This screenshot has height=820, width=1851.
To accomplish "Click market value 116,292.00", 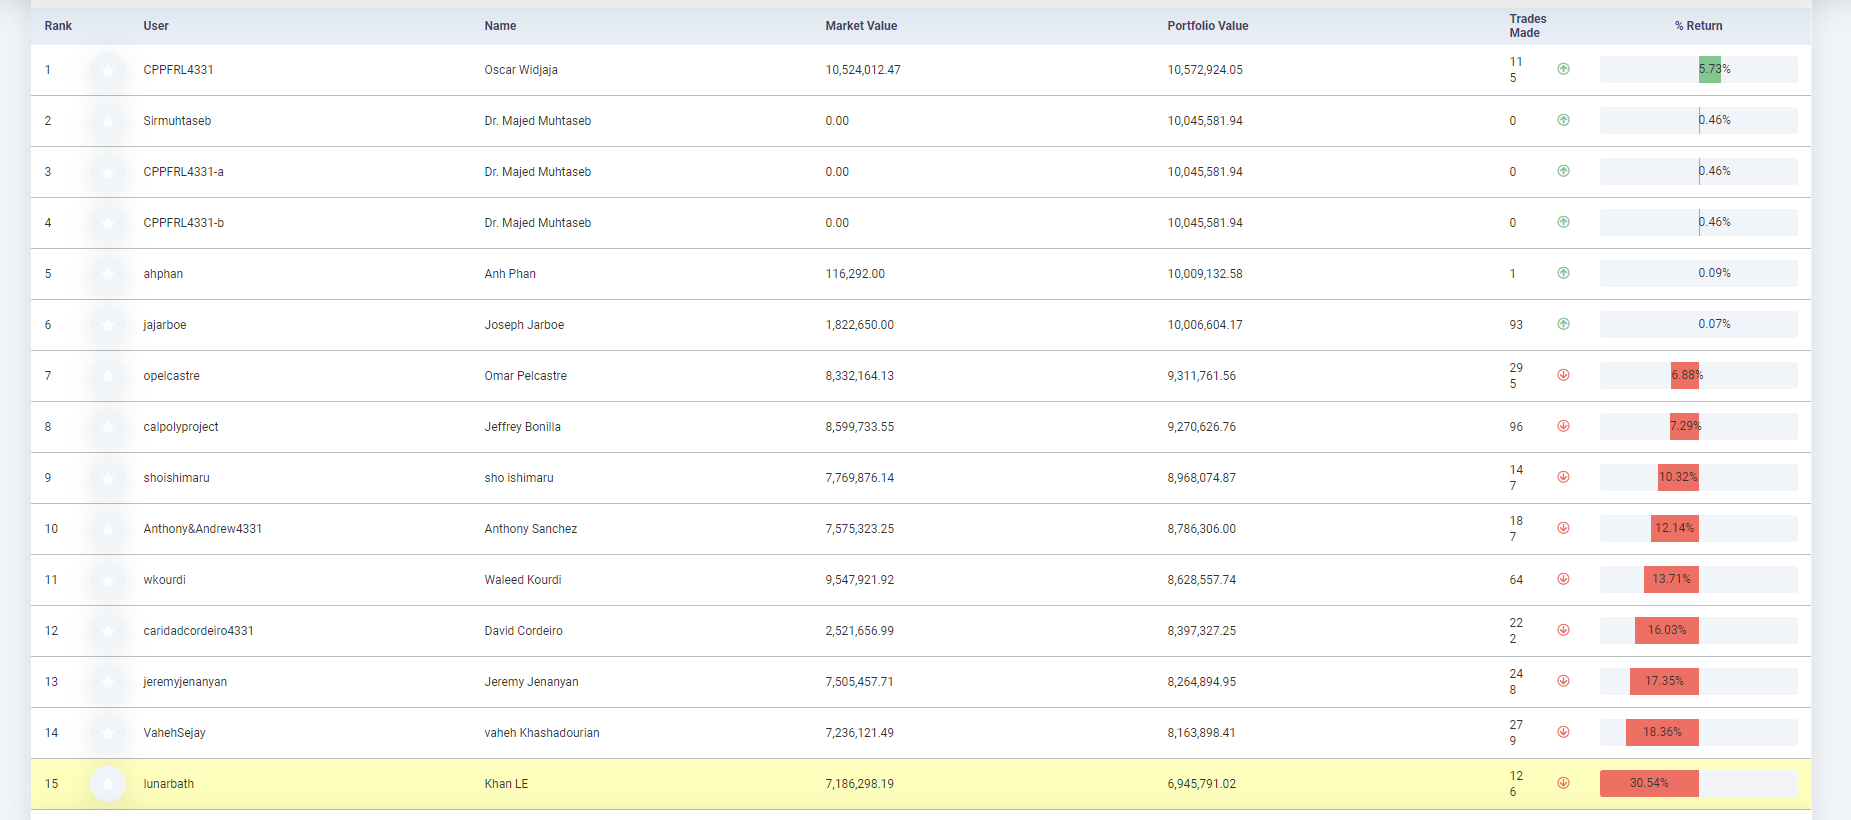I will click(x=855, y=274).
